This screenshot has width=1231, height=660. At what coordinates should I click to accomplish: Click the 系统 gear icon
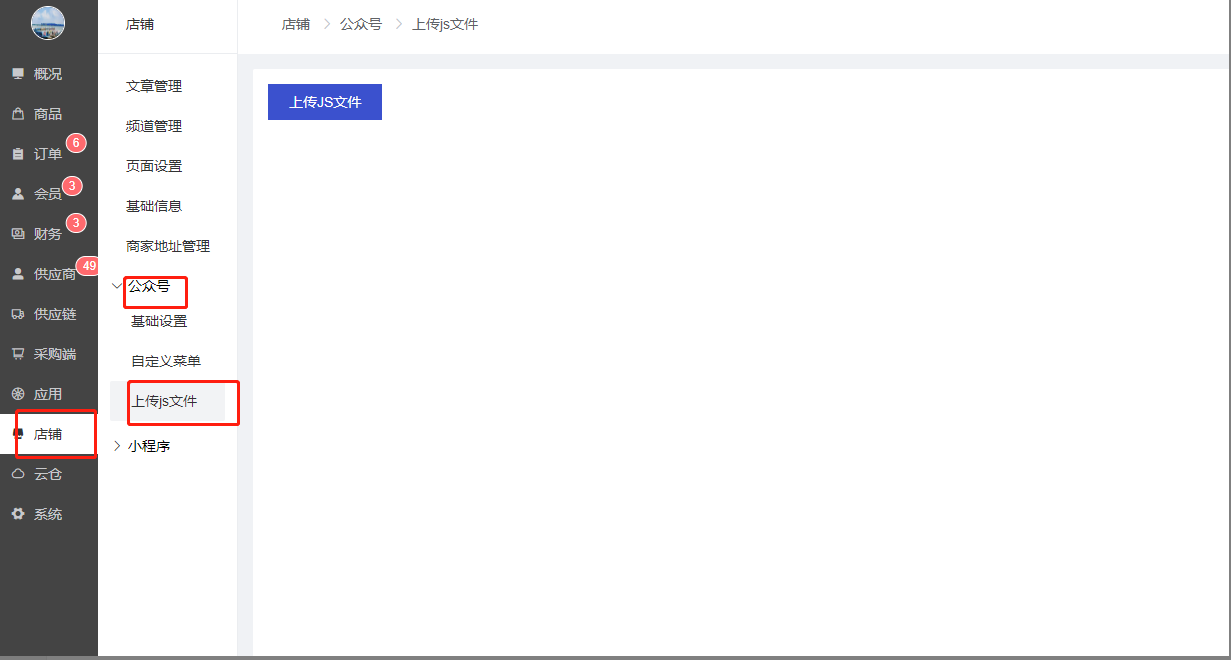click(x=18, y=514)
